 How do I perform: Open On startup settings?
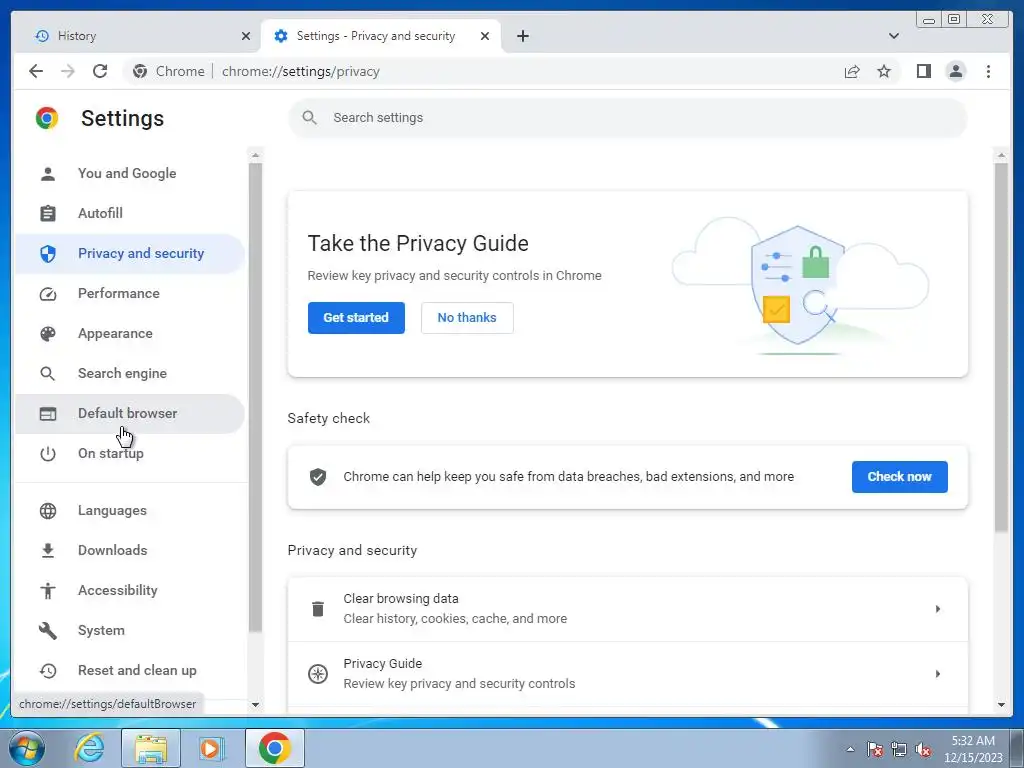point(130,453)
